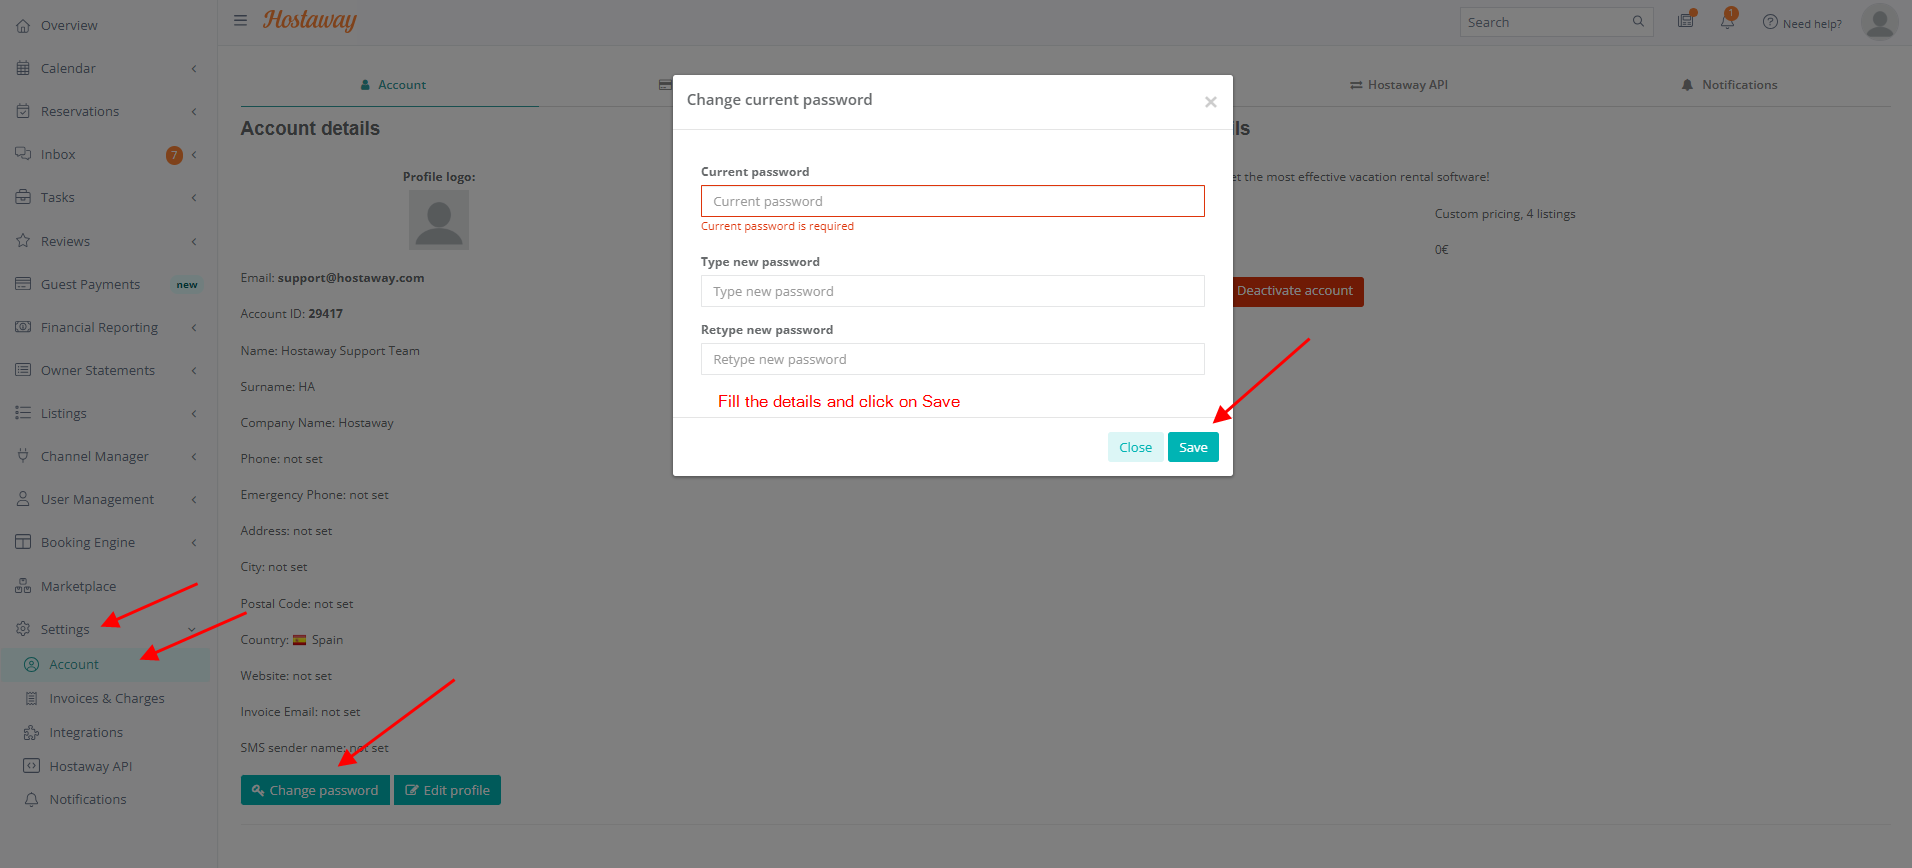
Task: Click the Overview home icon in sidebar
Action: (23, 26)
